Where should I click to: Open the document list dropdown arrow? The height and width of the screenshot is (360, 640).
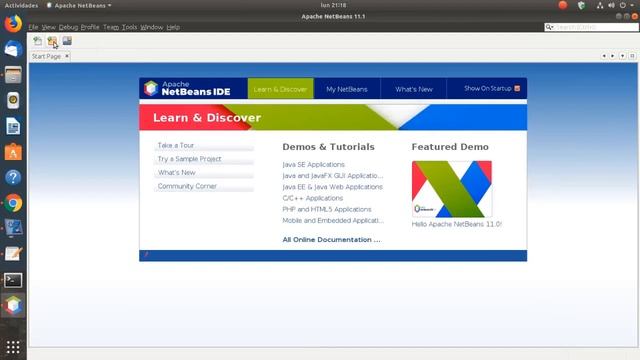(x=622, y=56)
